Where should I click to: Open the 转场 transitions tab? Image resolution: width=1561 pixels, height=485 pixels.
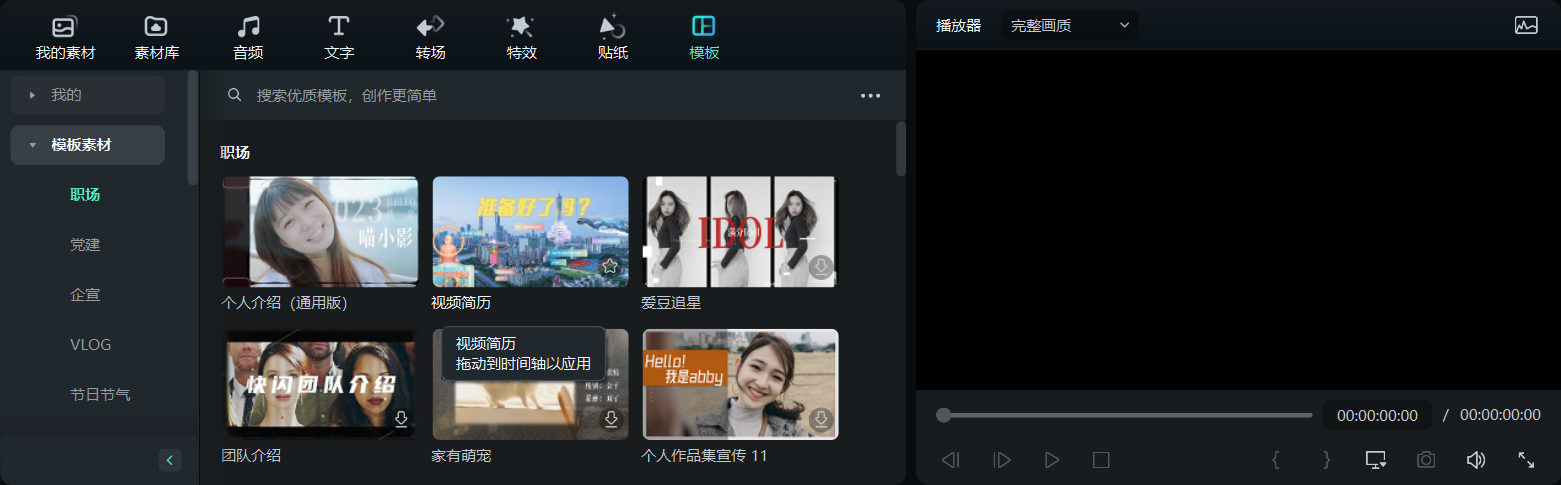point(430,37)
